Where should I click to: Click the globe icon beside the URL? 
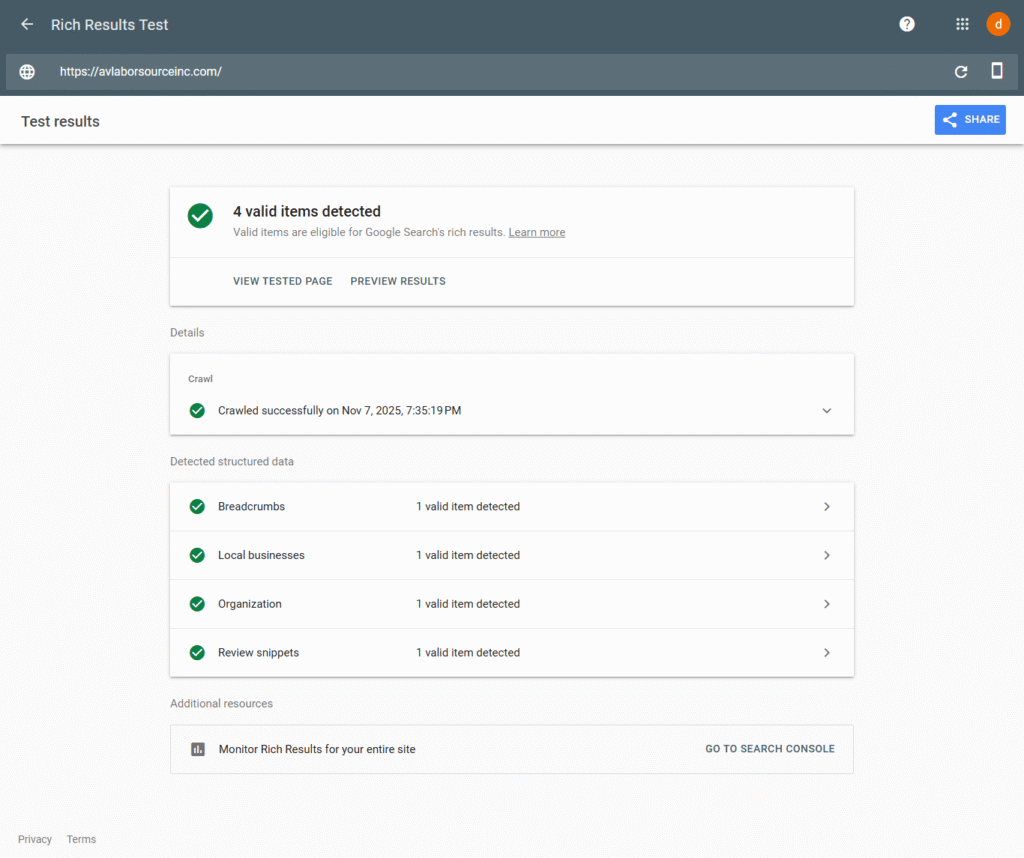pos(27,72)
